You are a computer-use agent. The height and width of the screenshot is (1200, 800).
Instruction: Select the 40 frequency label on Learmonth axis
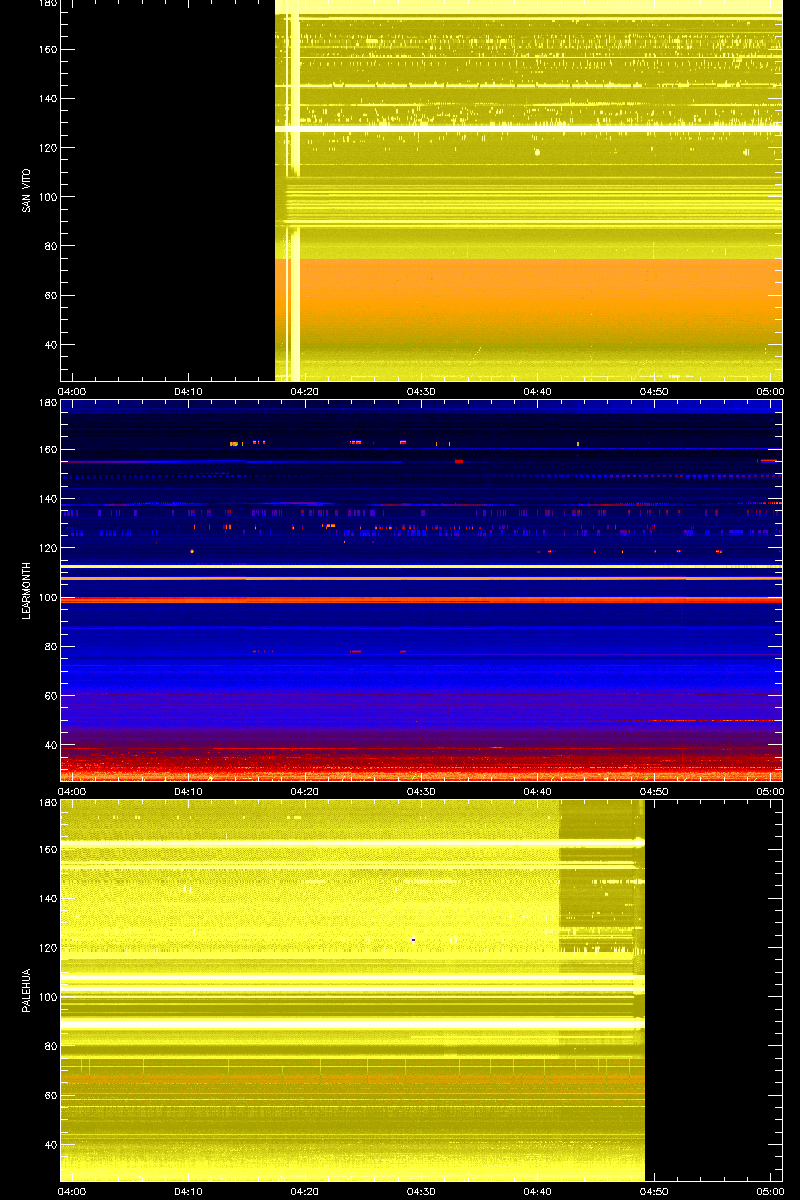click(x=50, y=745)
